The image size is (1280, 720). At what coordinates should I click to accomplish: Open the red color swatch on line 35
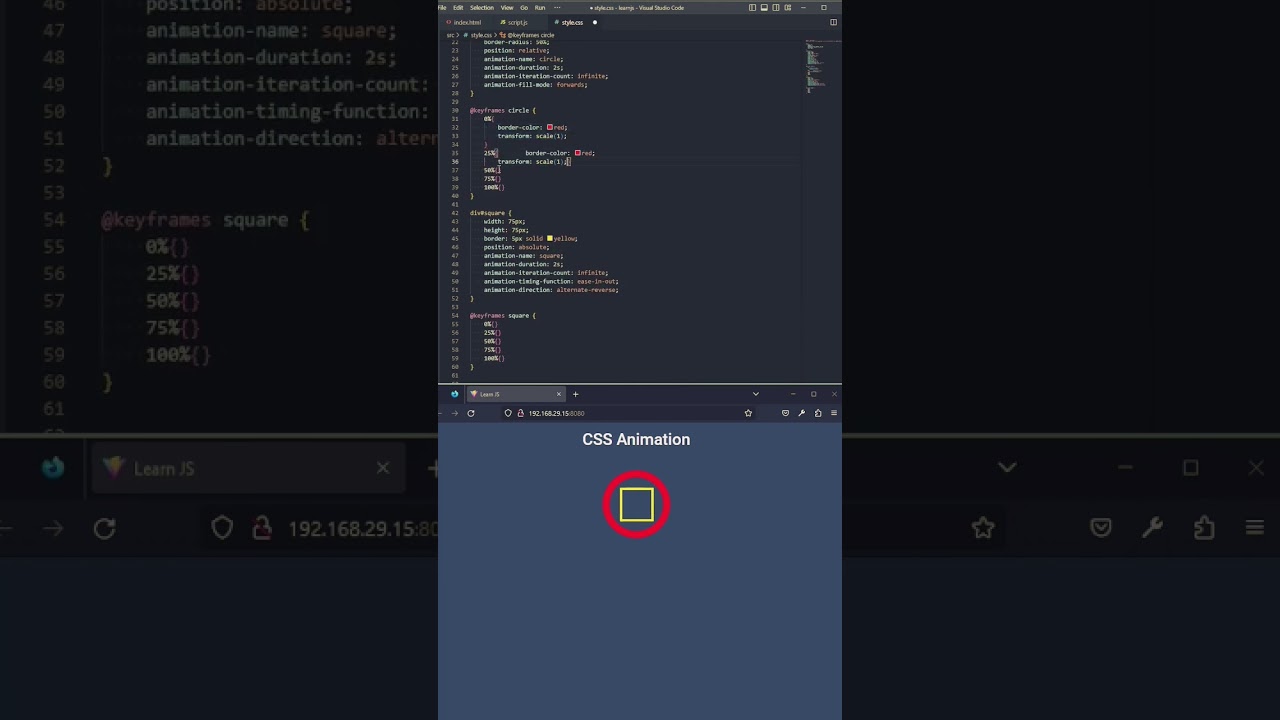click(578, 153)
